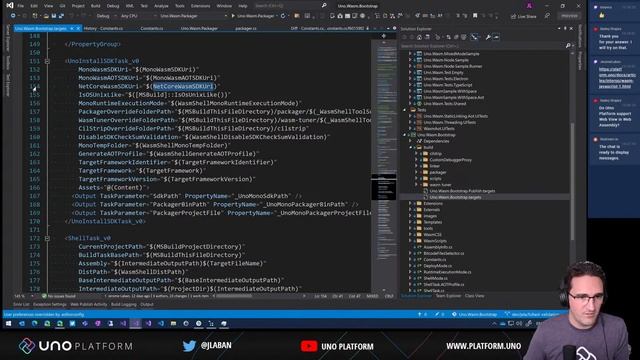
Task: Open the Tools menu
Action: [180, 6]
